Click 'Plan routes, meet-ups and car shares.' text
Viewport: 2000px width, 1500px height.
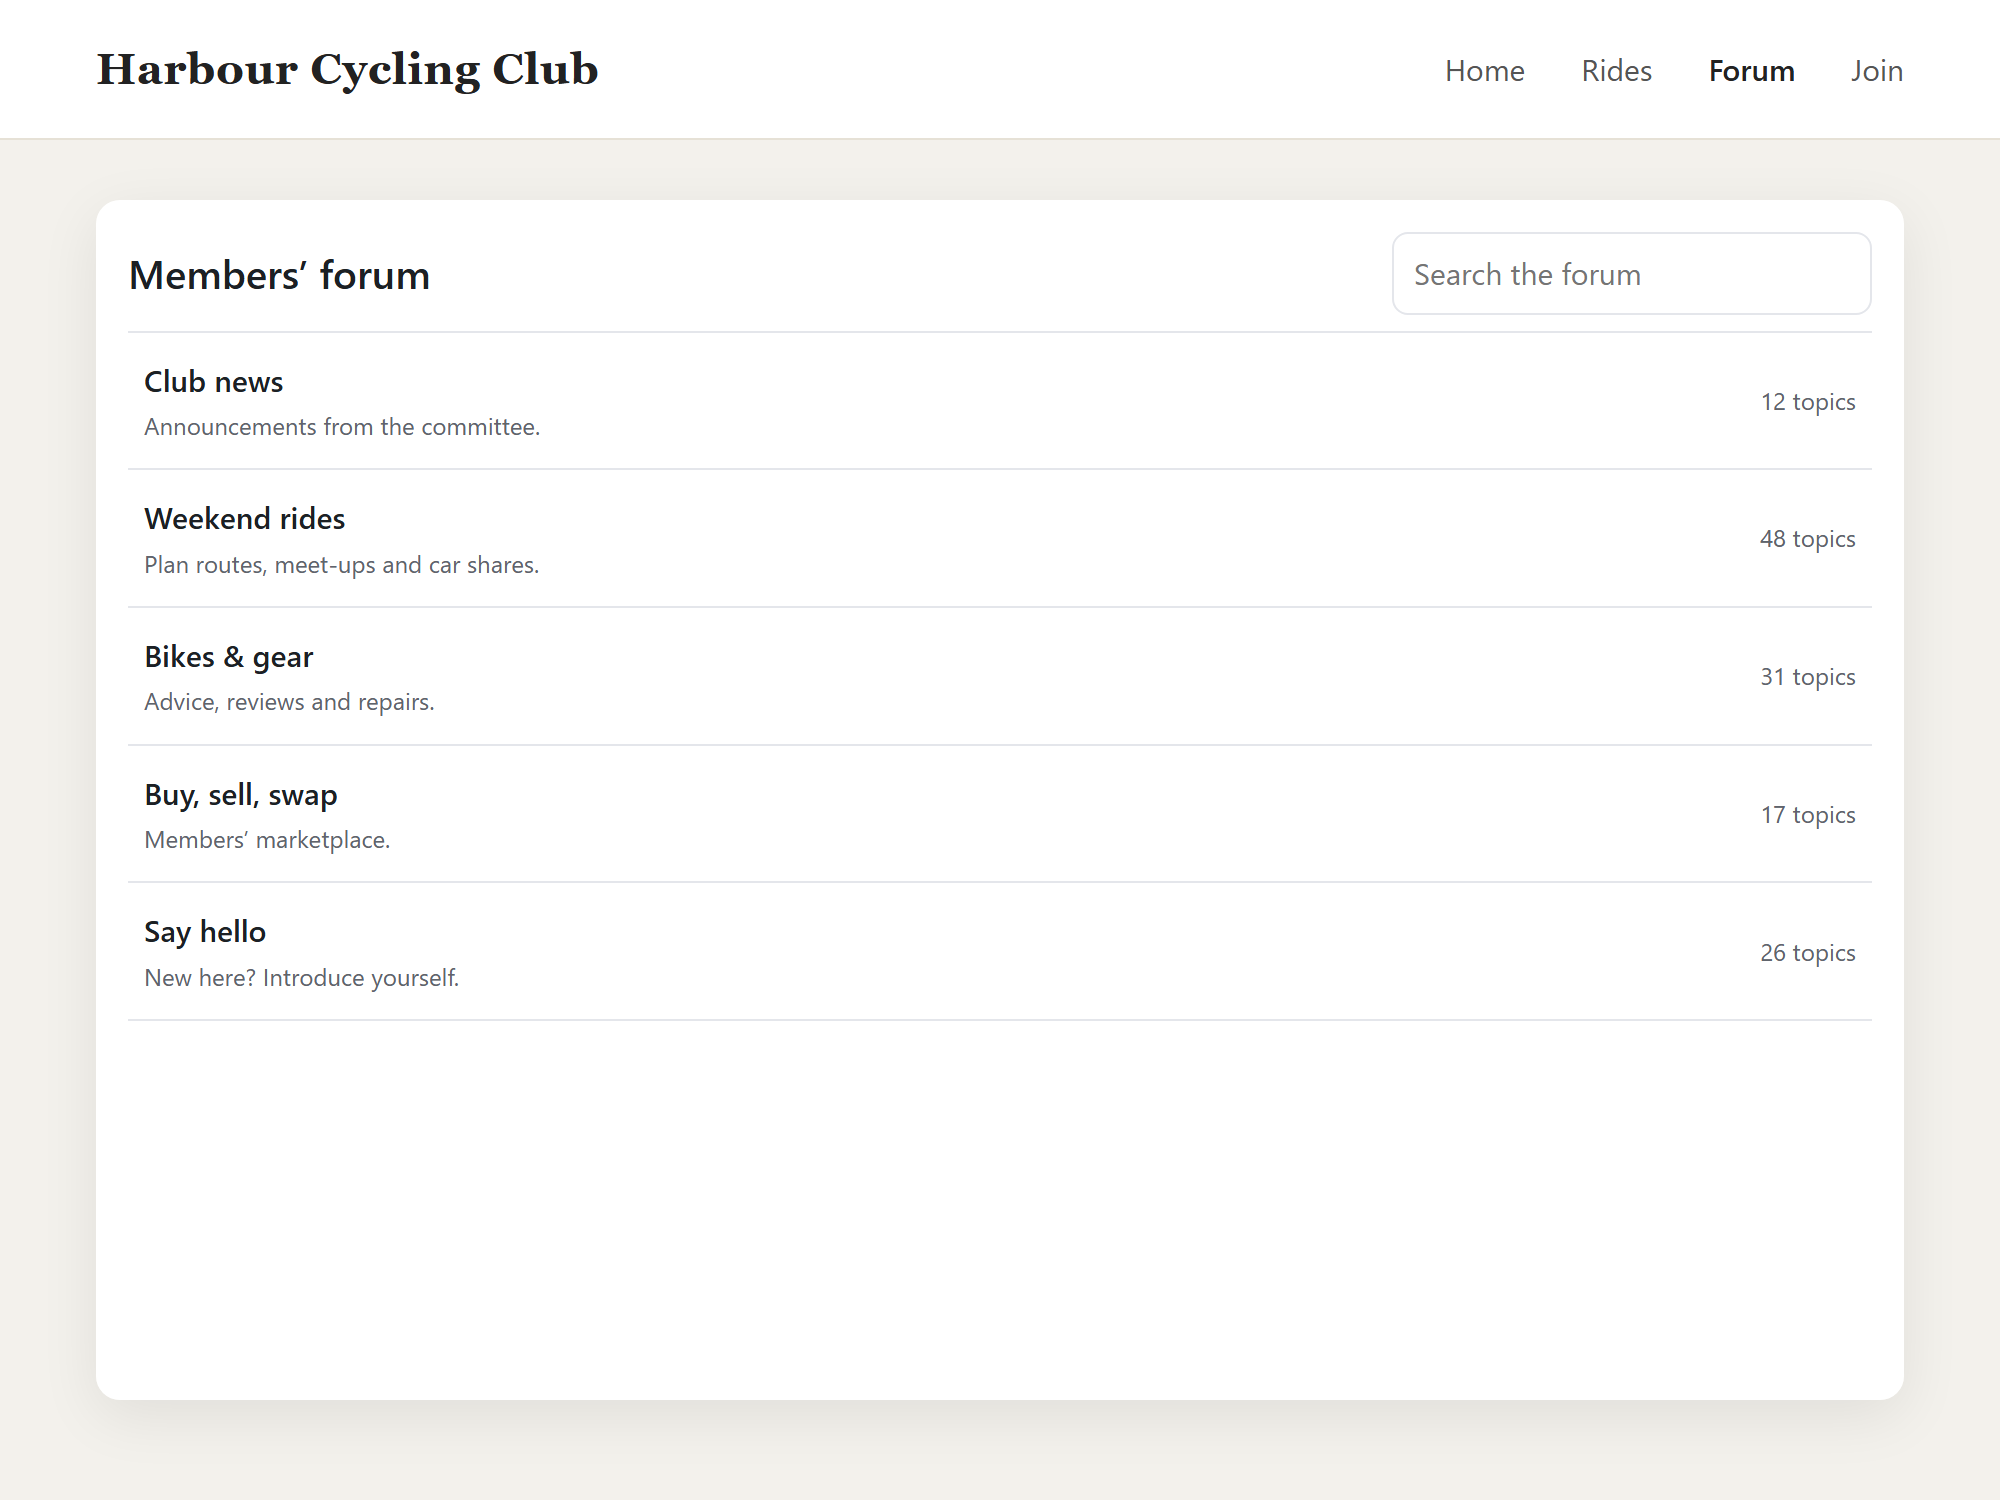coord(342,565)
